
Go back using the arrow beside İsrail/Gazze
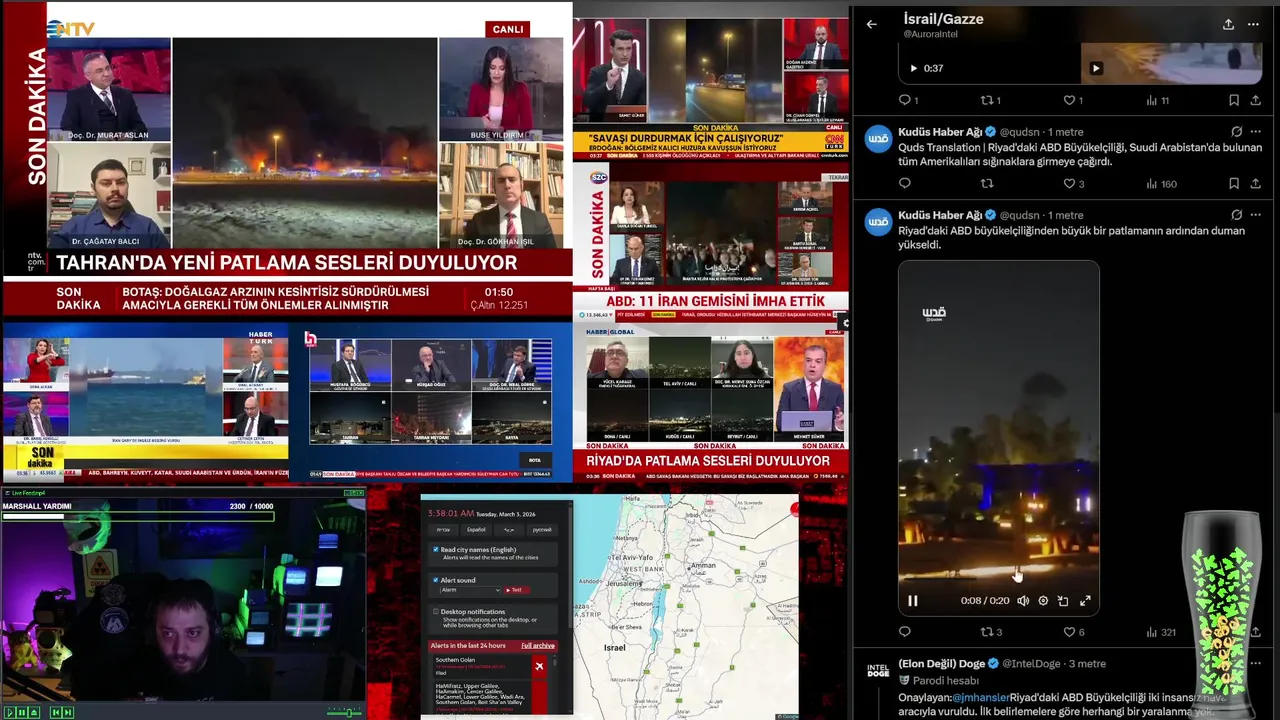point(871,24)
